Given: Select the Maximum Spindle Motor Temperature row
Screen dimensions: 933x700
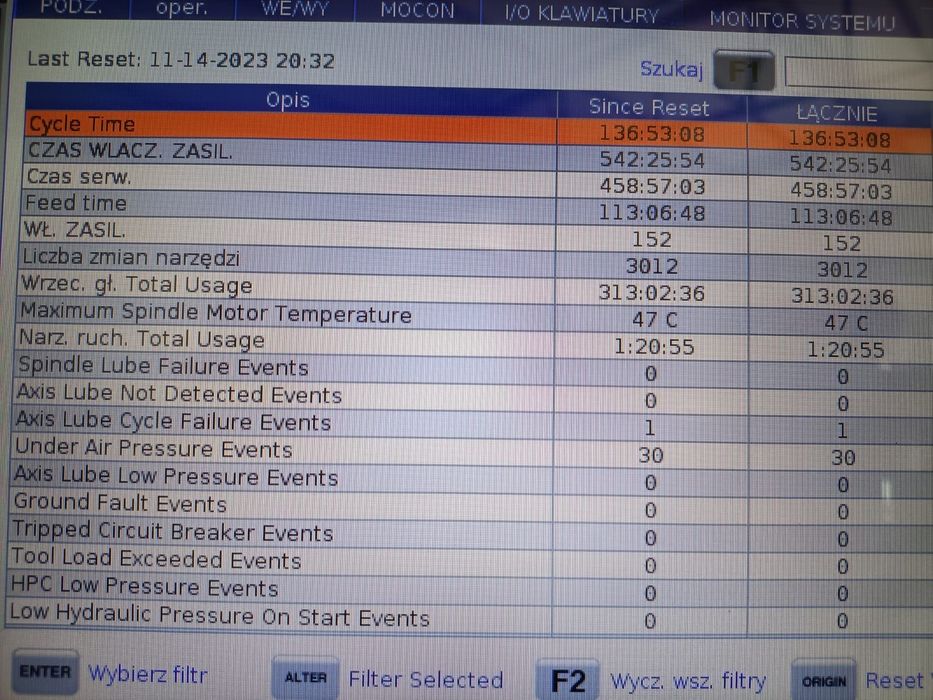Looking at the screenshot, I should (474, 315).
